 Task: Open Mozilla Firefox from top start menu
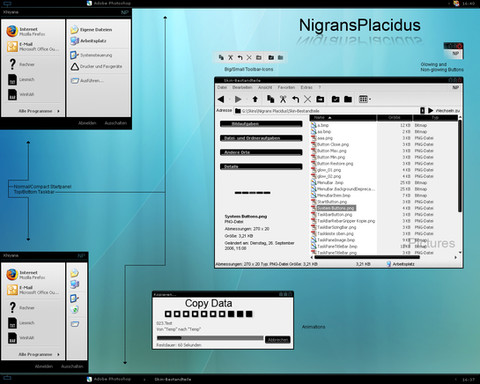(x=33, y=31)
